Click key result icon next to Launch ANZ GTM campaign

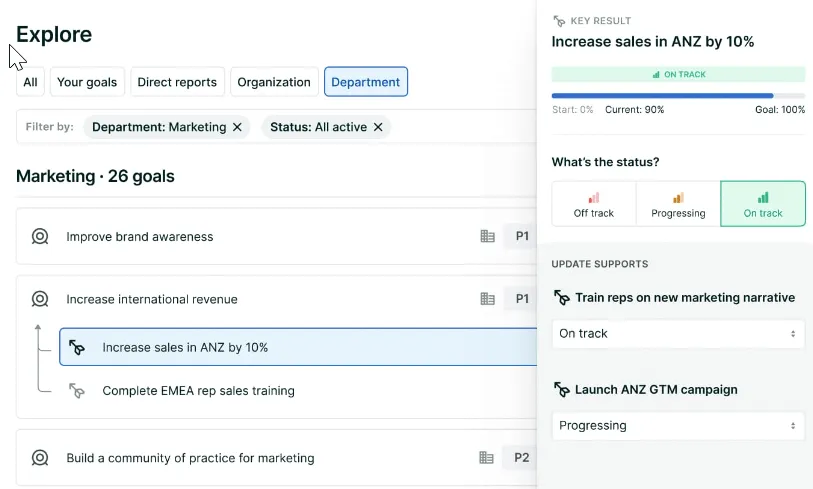click(x=562, y=389)
